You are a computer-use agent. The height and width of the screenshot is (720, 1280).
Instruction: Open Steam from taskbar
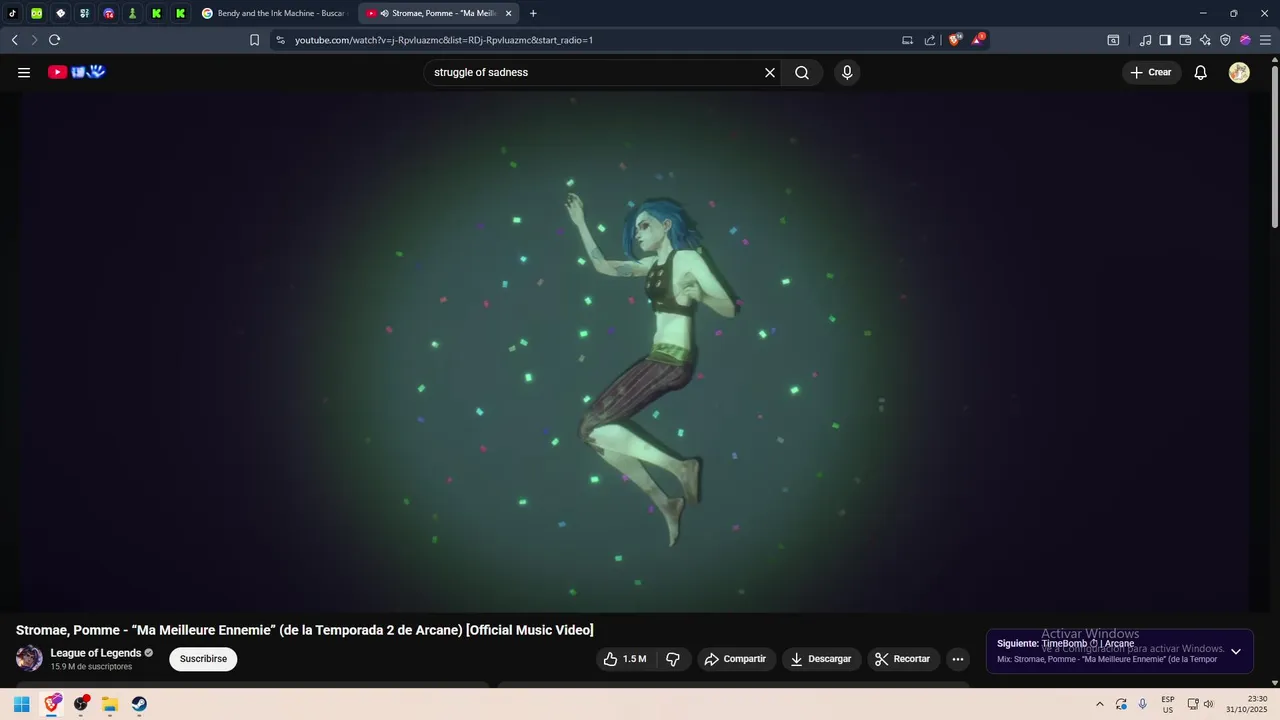click(139, 704)
